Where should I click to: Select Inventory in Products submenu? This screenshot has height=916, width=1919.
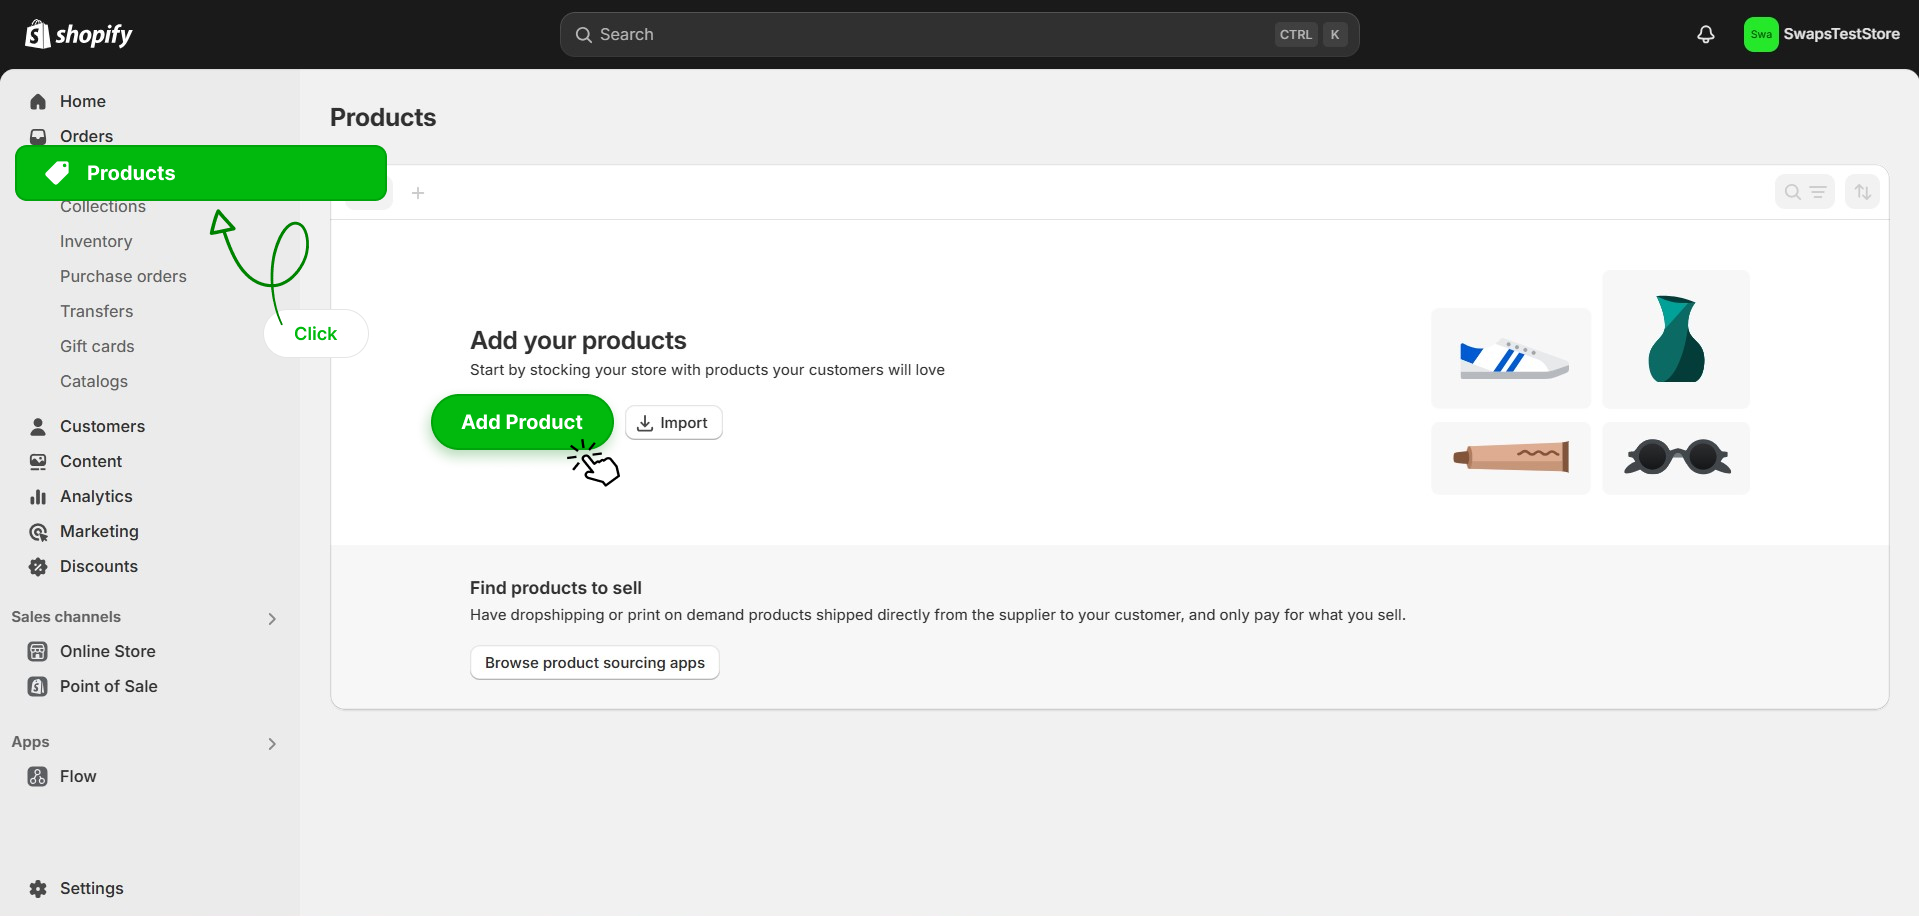(x=96, y=241)
